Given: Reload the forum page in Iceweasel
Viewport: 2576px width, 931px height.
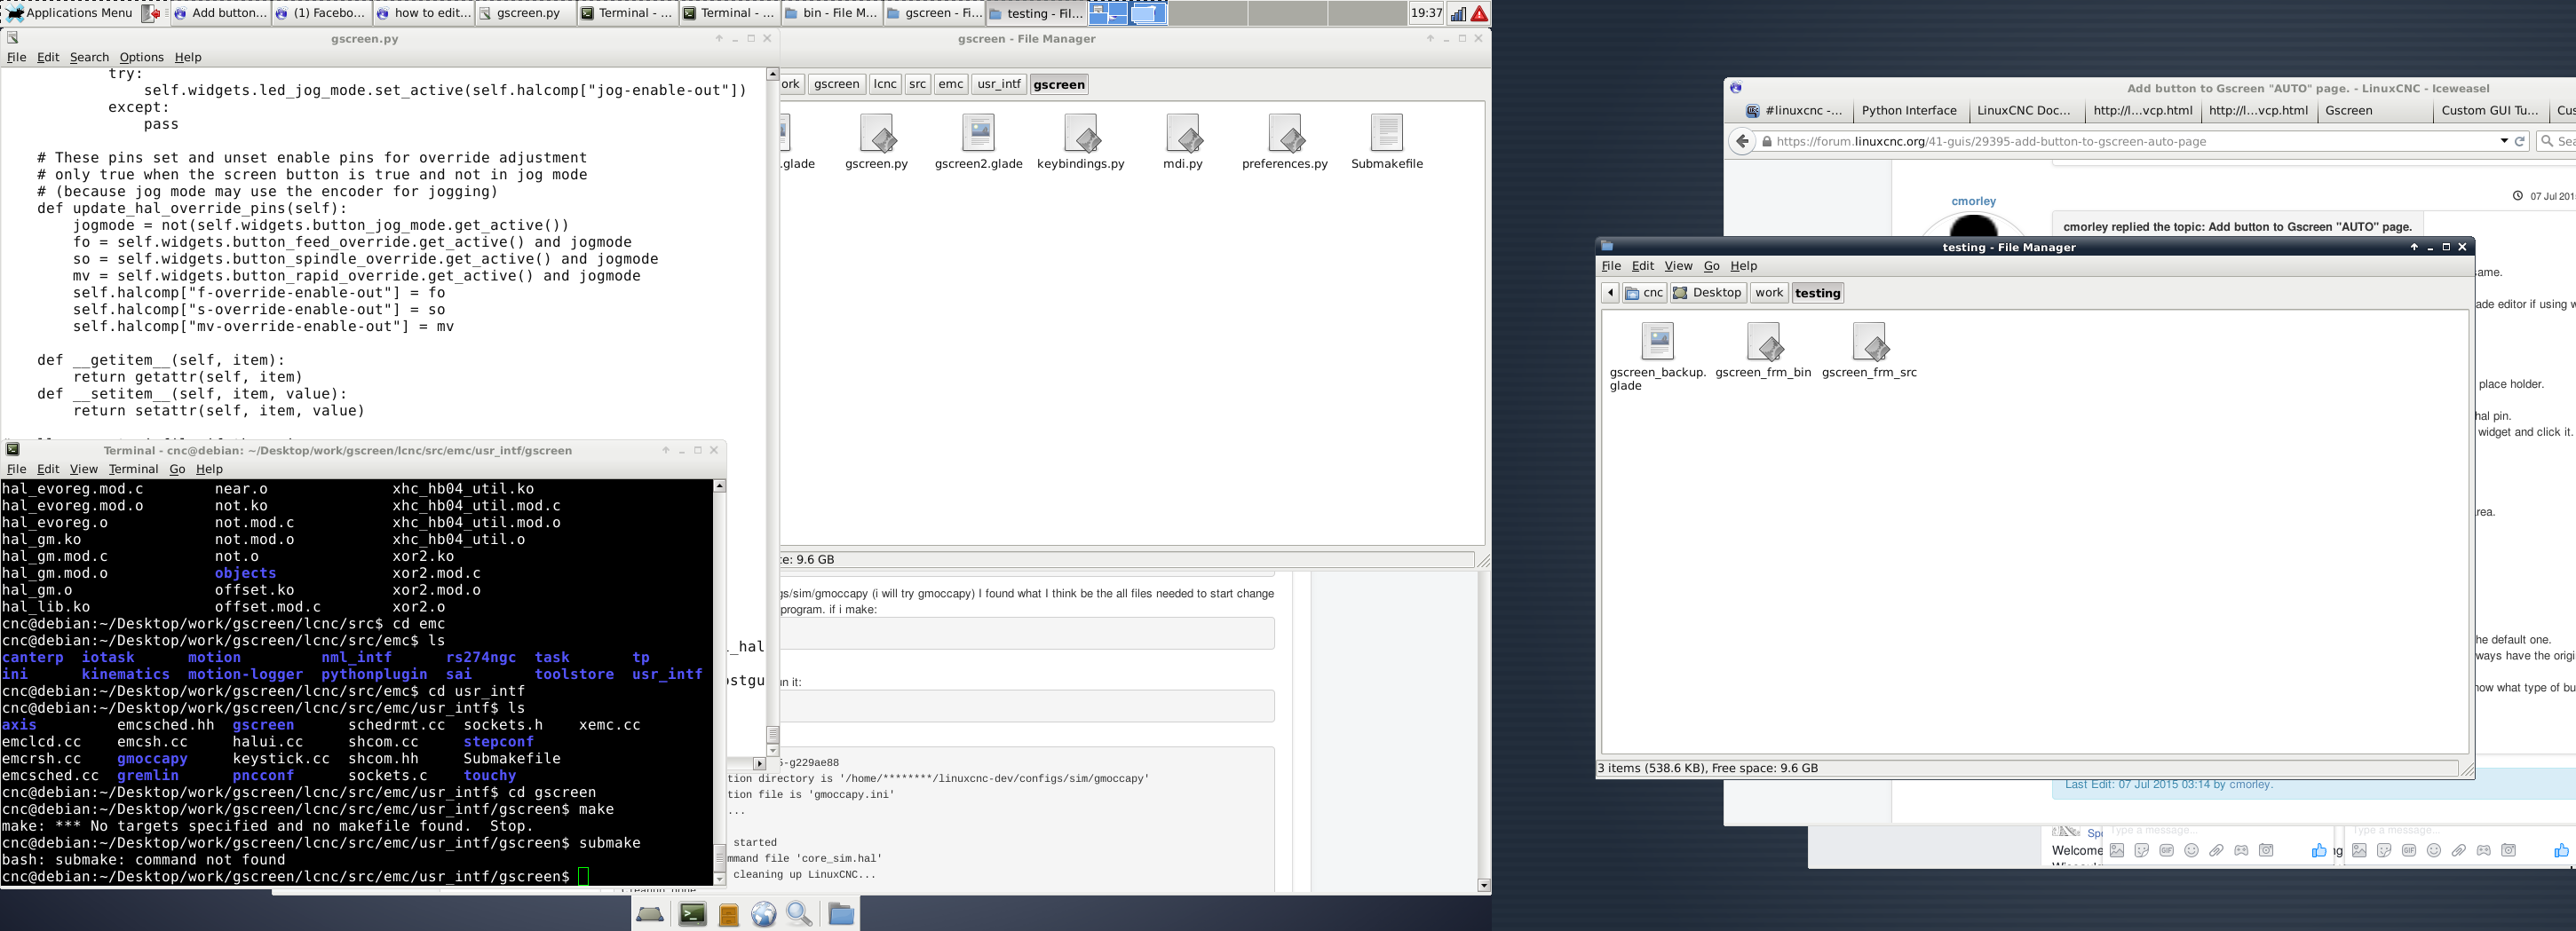Looking at the screenshot, I should click(x=2520, y=141).
